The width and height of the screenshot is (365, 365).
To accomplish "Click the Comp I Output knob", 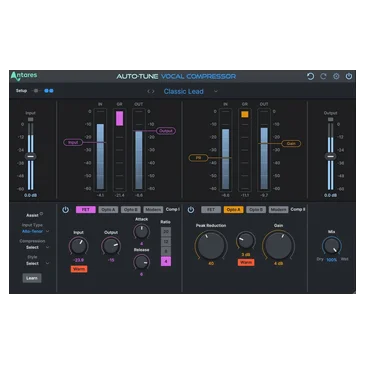I will tap(111, 246).
